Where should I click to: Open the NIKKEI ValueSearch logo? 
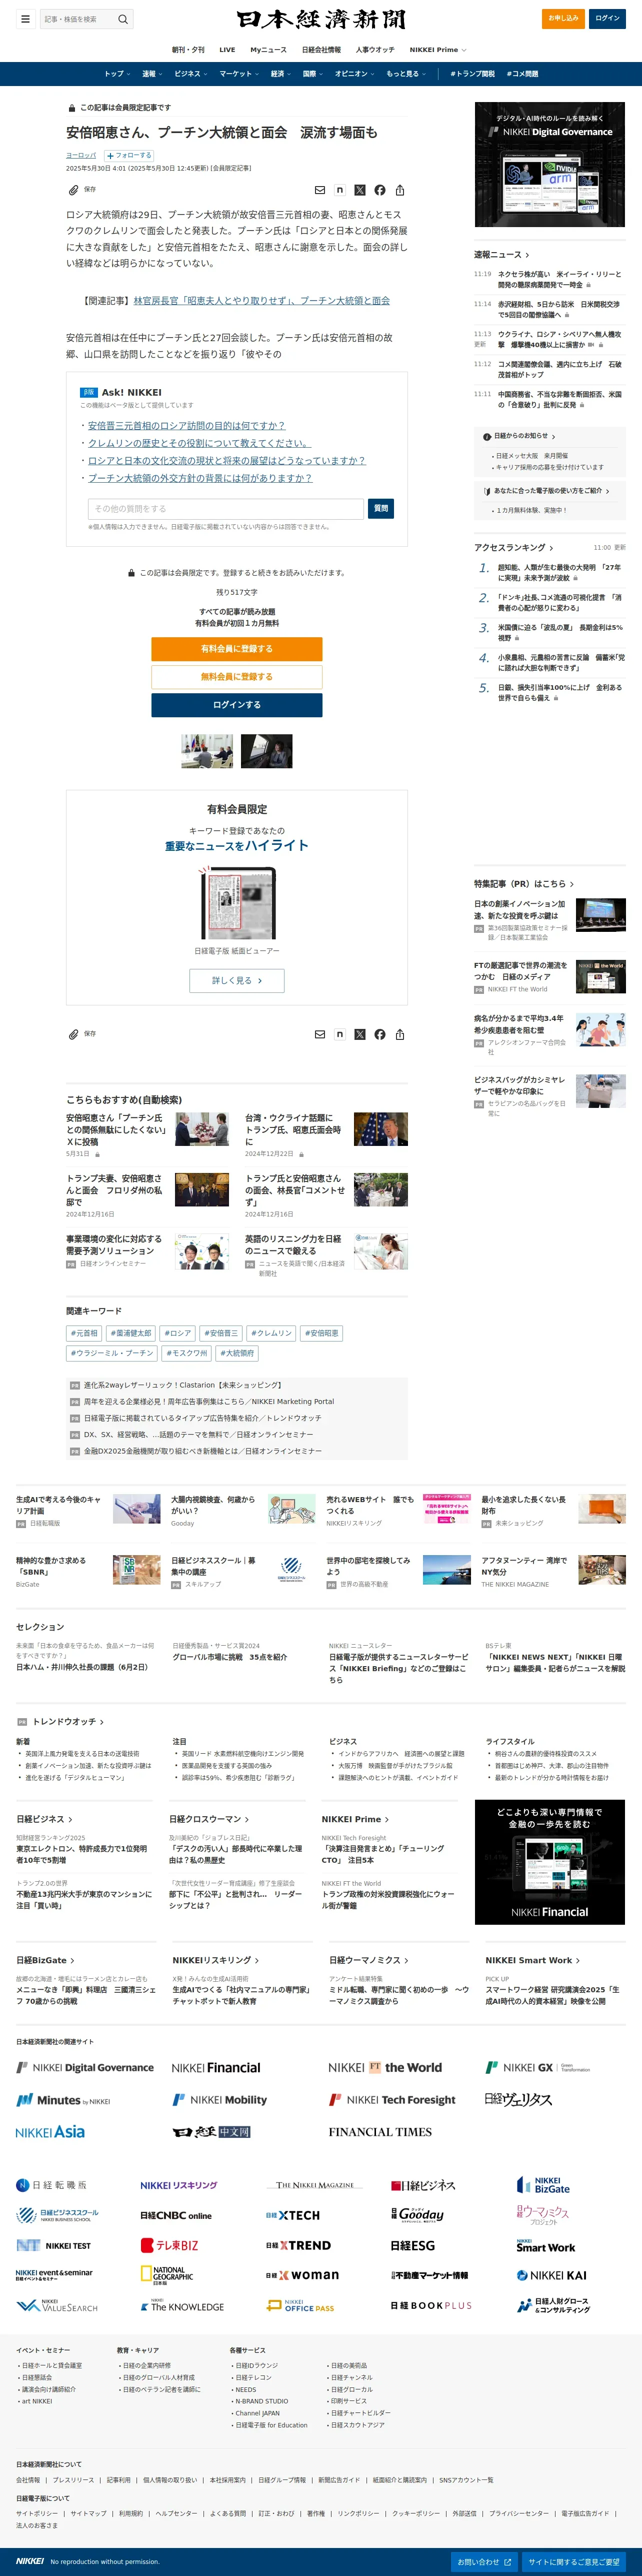tap(57, 2305)
